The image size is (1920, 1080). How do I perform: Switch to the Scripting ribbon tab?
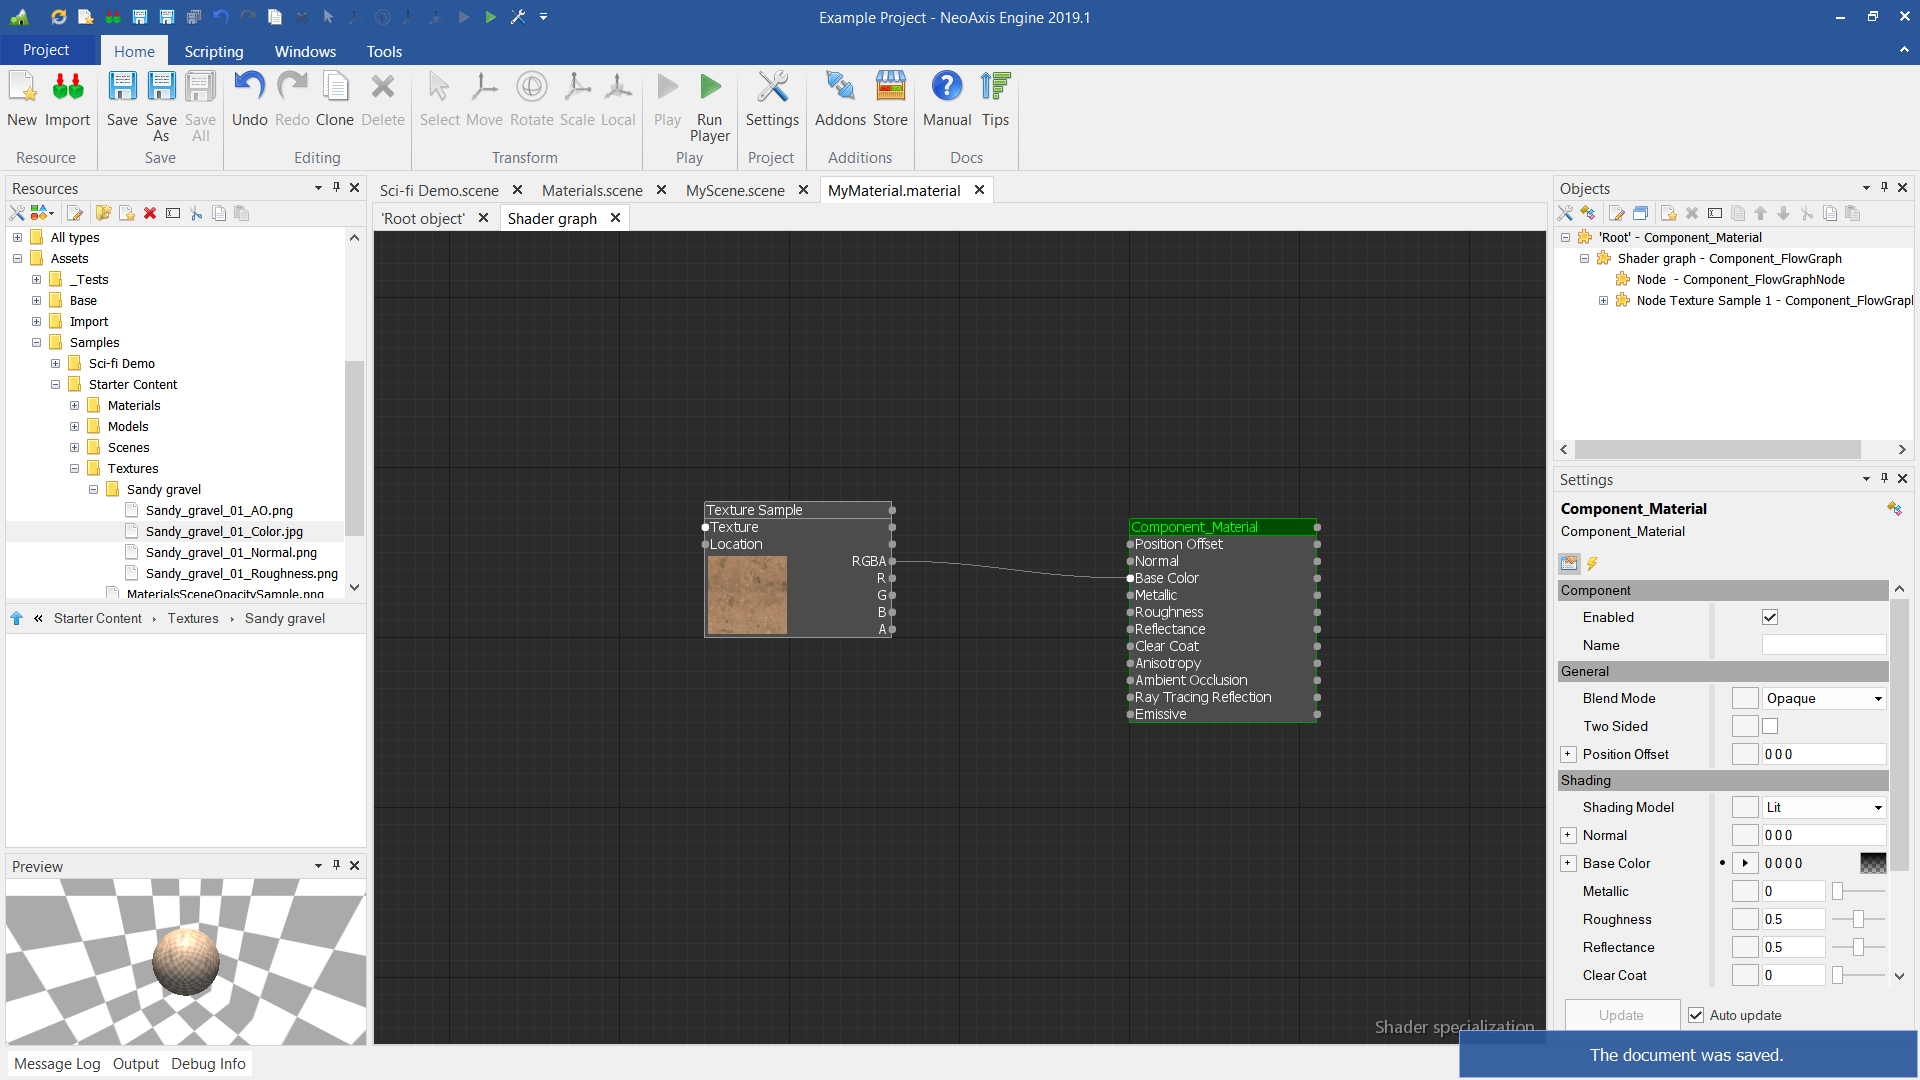(x=213, y=51)
